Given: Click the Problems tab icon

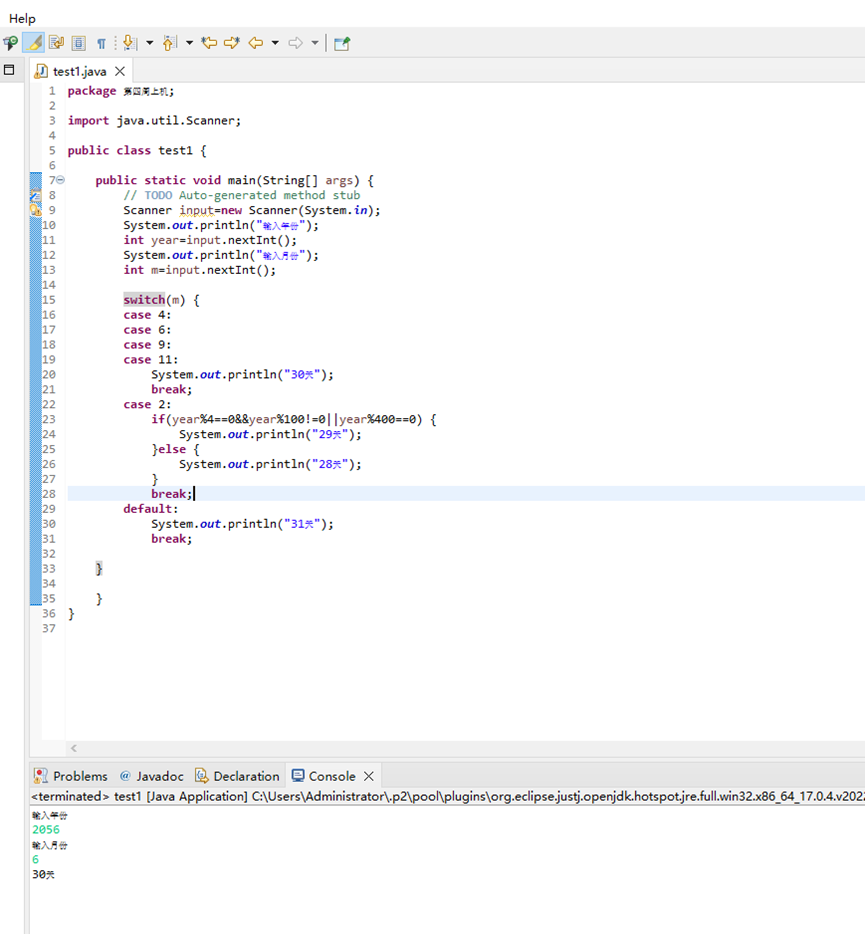Looking at the screenshot, I should tap(41, 776).
